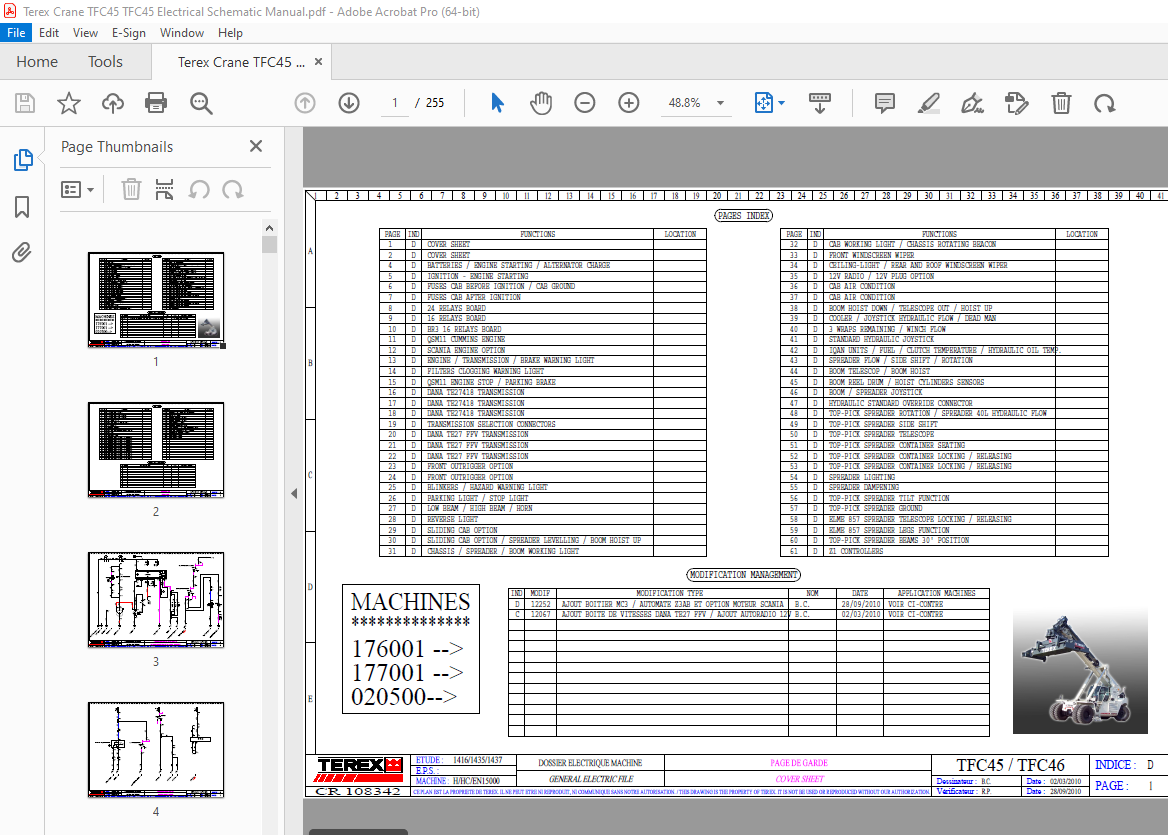Screen dimensions: 1168x835
Task: Select page 4 thumbnail
Action: (156, 749)
